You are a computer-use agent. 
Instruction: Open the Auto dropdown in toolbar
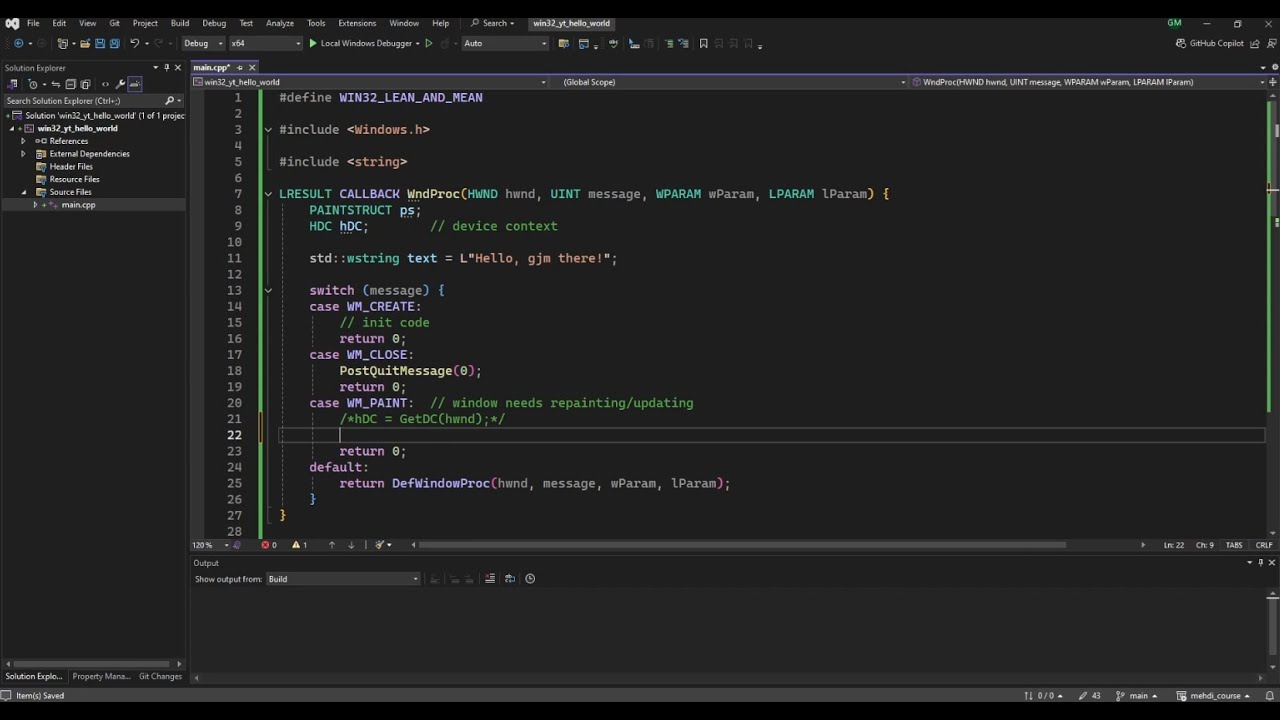pyautogui.click(x=505, y=43)
